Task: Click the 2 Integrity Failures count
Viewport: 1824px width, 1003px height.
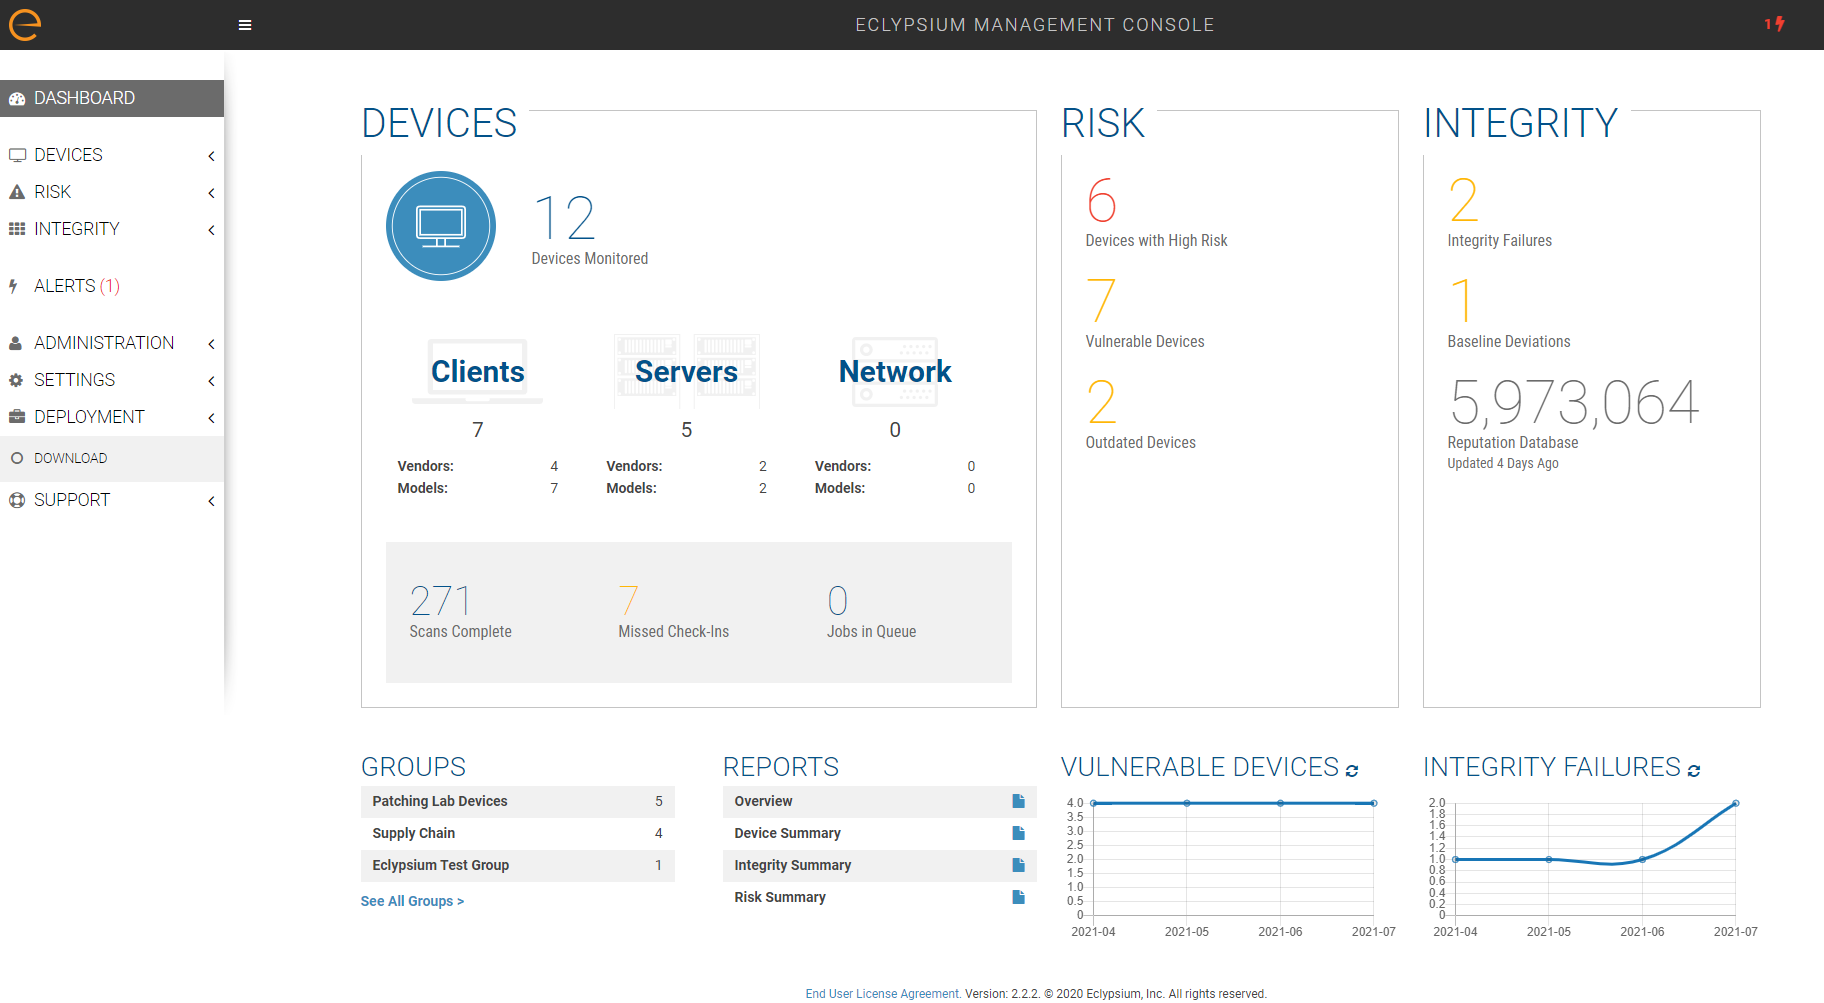Action: [1463, 200]
